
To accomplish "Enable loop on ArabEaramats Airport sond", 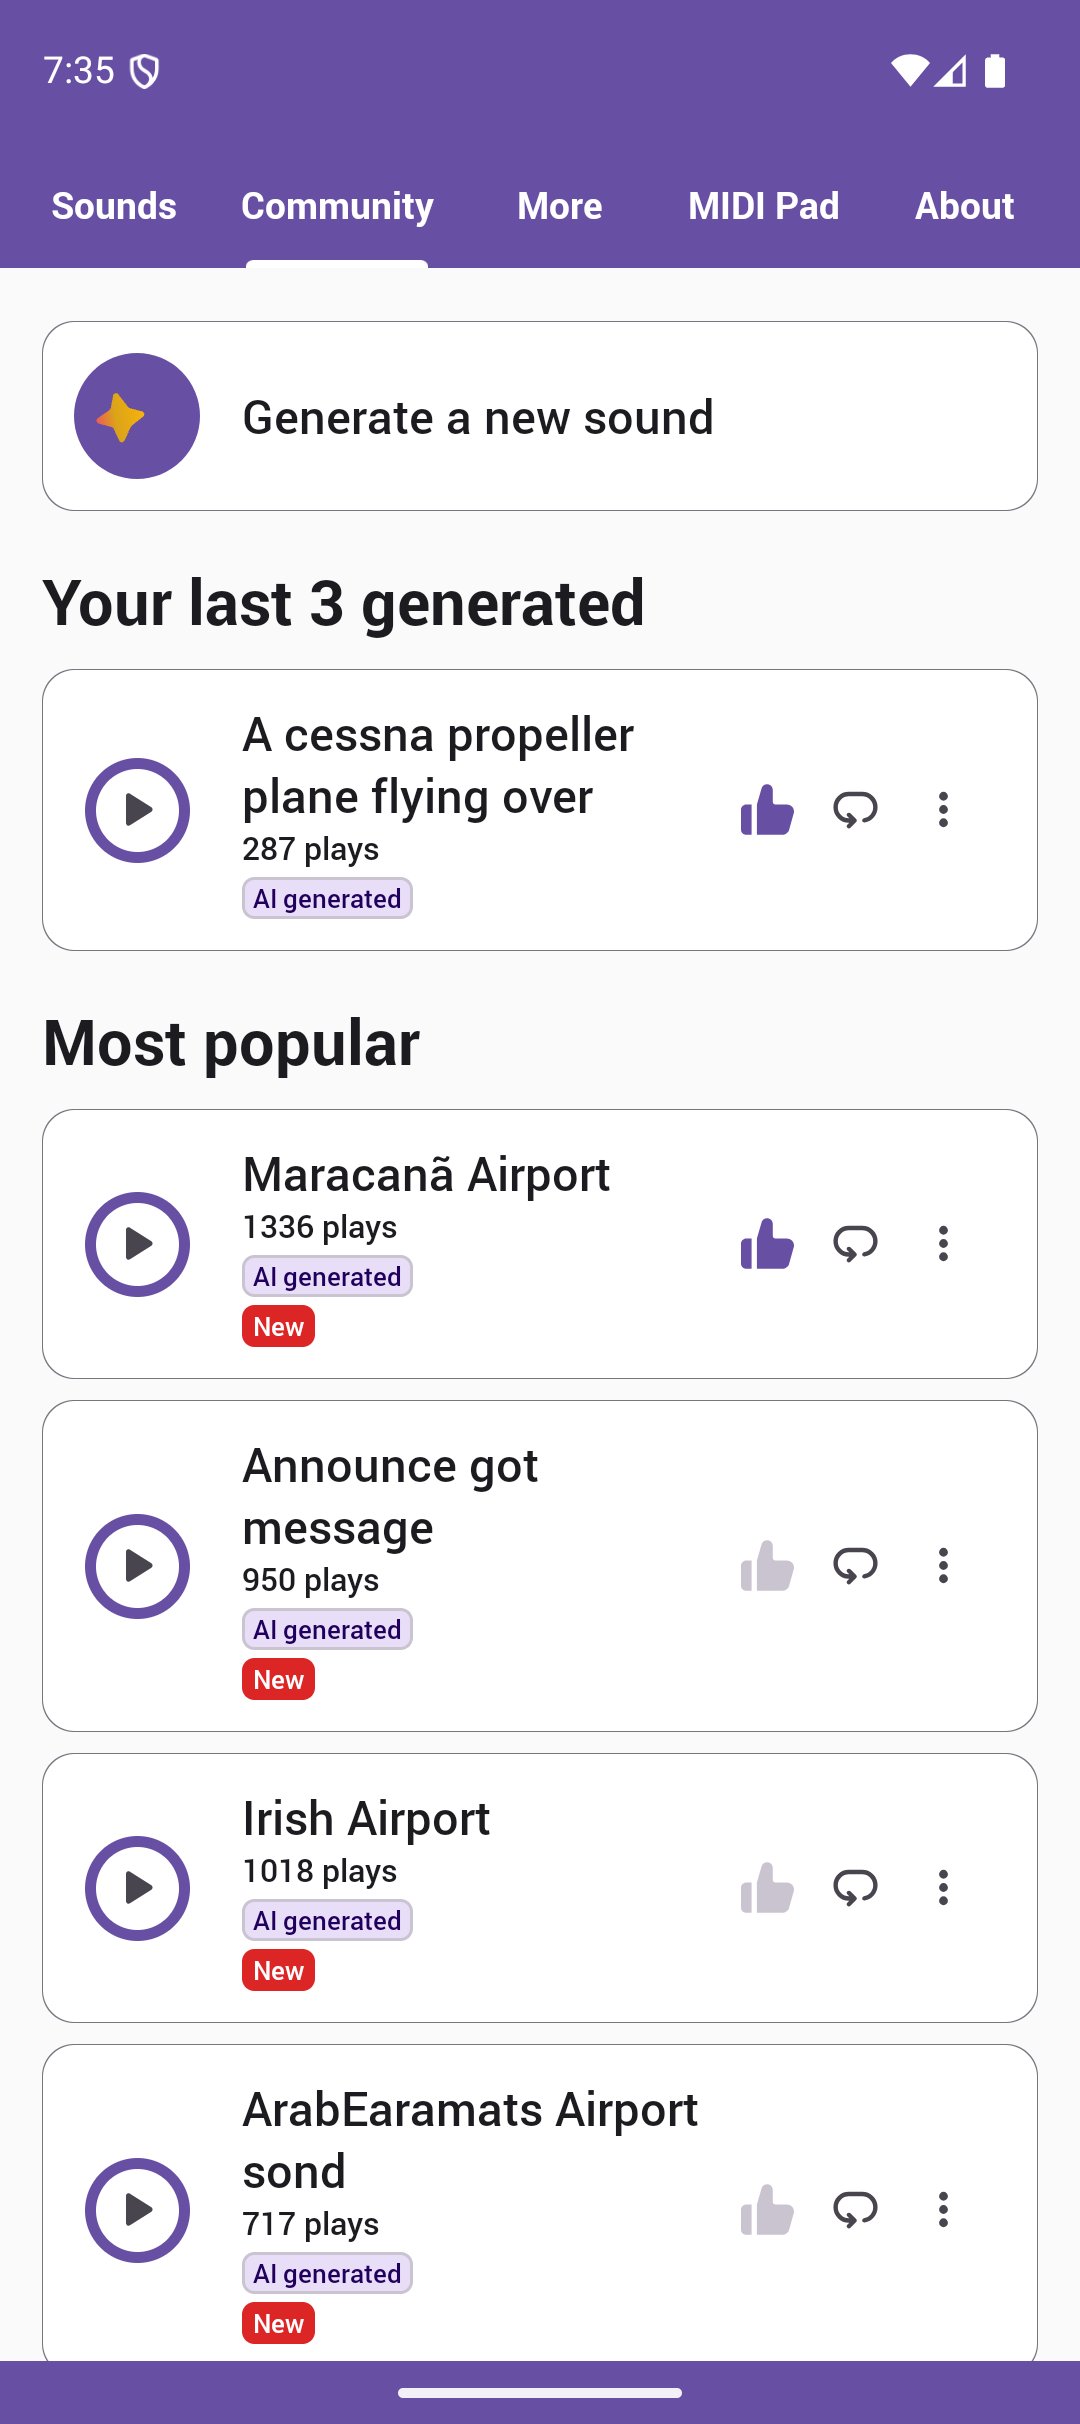I will [855, 2210].
